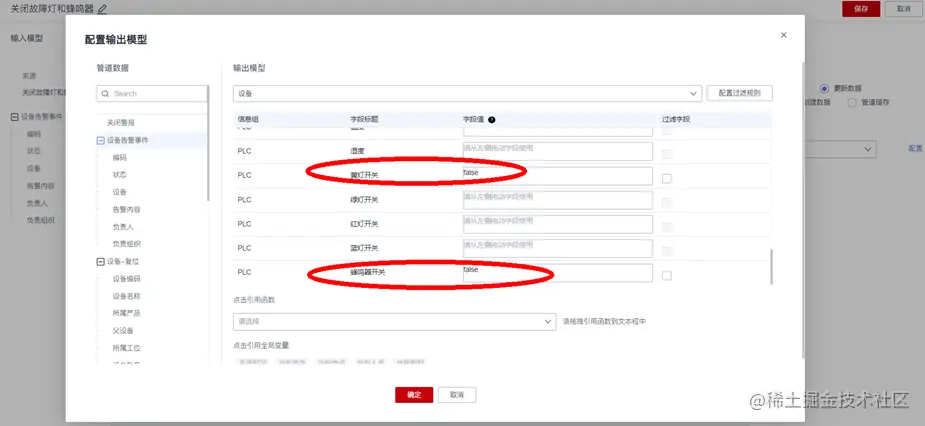This screenshot has height=426, width=925.
Task: Click the 字段值 input containing false for 蜂鸣器开关
Action: [x=557, y=273]
